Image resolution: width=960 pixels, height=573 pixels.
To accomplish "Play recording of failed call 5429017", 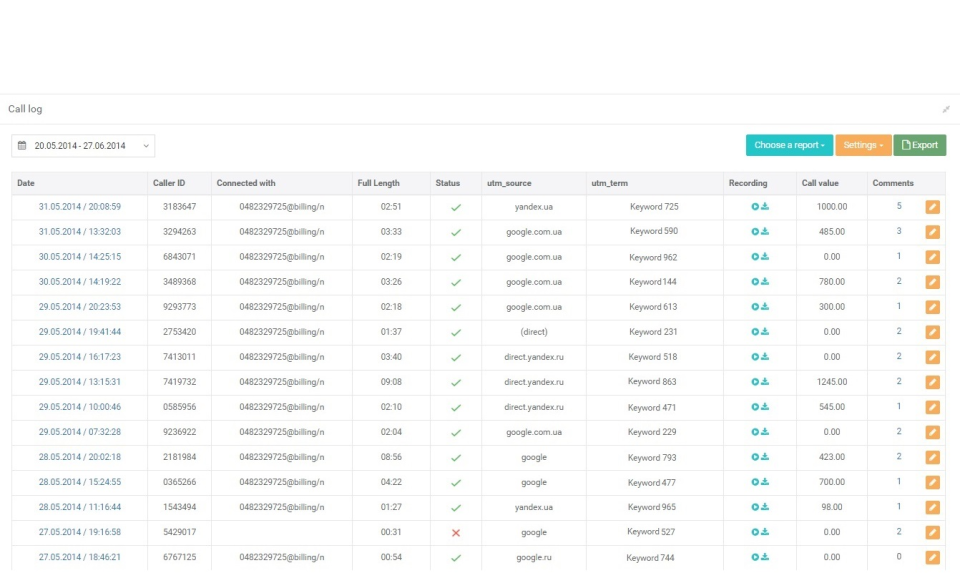I will click(x=756, y=532).
